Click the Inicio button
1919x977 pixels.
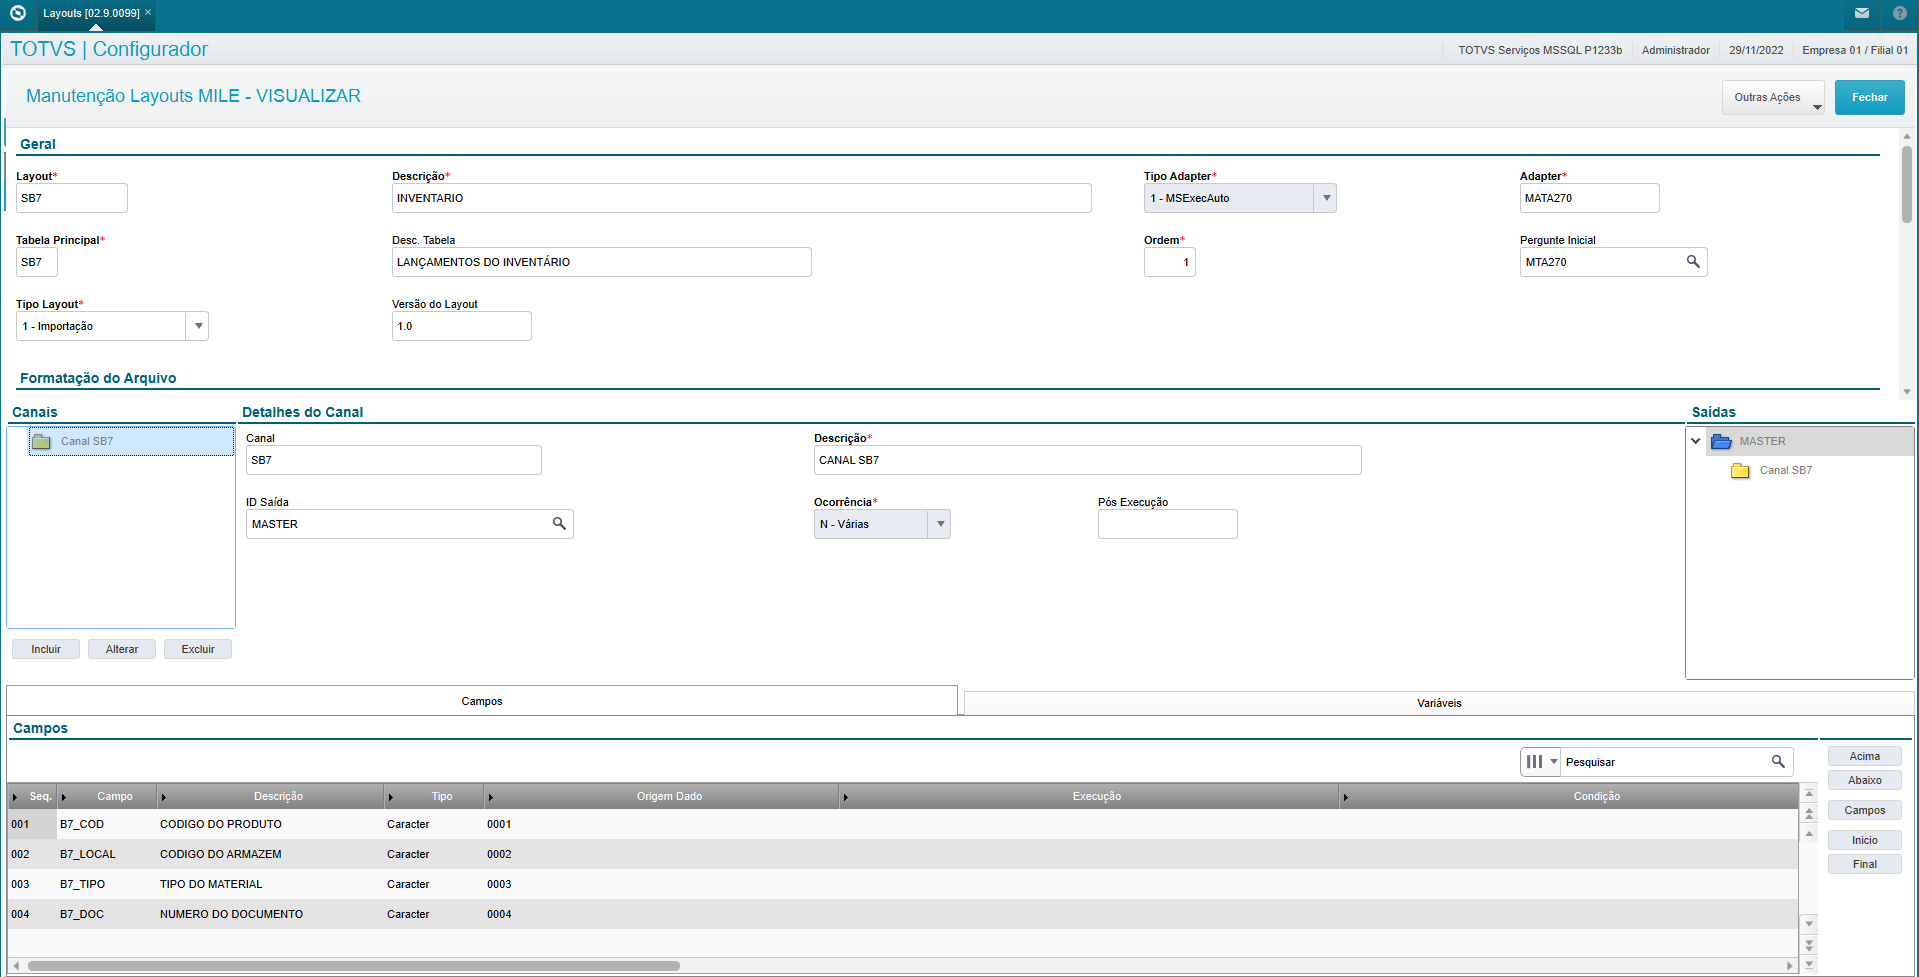pos(1864,840)
